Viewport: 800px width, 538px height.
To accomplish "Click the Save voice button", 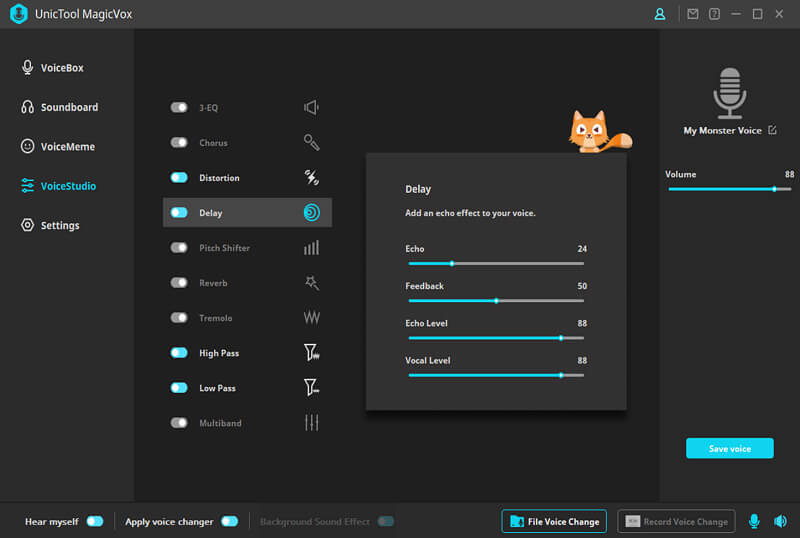I will tap(730, 448).
